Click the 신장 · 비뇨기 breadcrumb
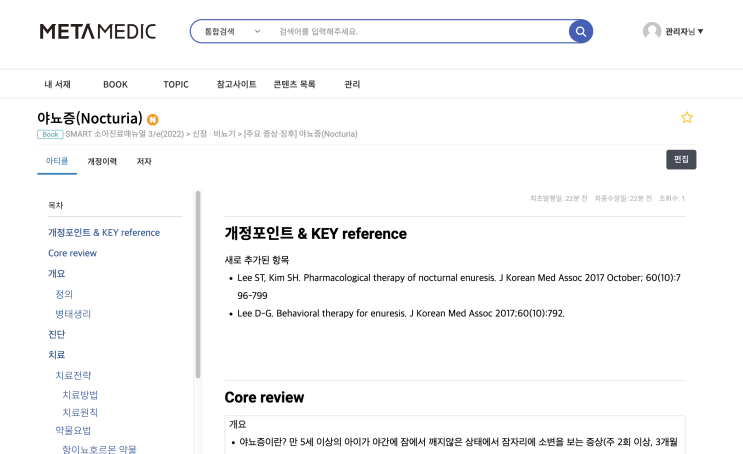 pos(214,134)
